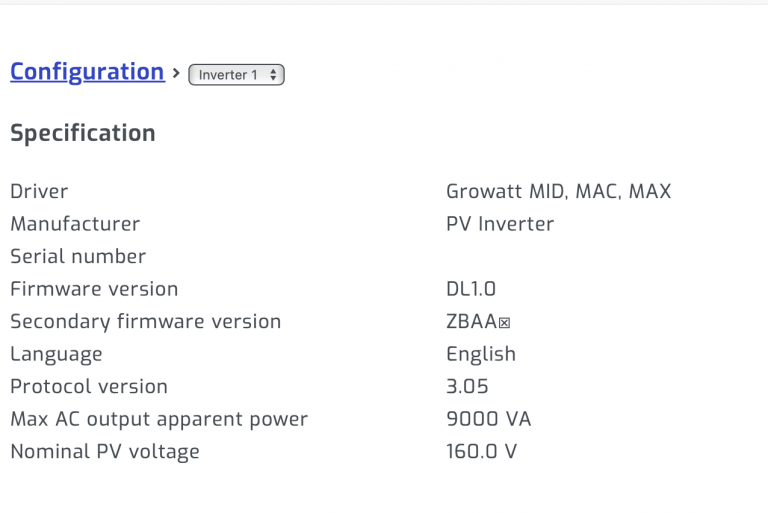Viewport: 768px width, 513px height.
Task: Select the English language value
Action: click(481, 354)
